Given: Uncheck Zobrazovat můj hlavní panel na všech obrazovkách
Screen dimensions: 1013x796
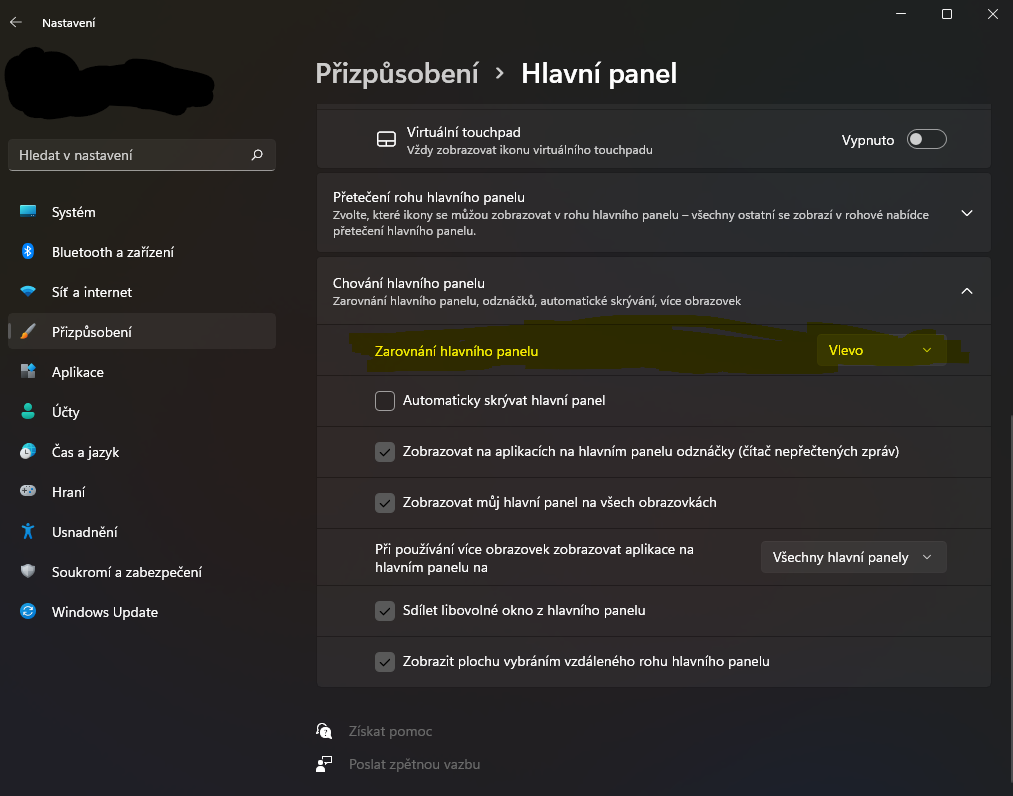Looking at the screenshot, I should 385,503.
